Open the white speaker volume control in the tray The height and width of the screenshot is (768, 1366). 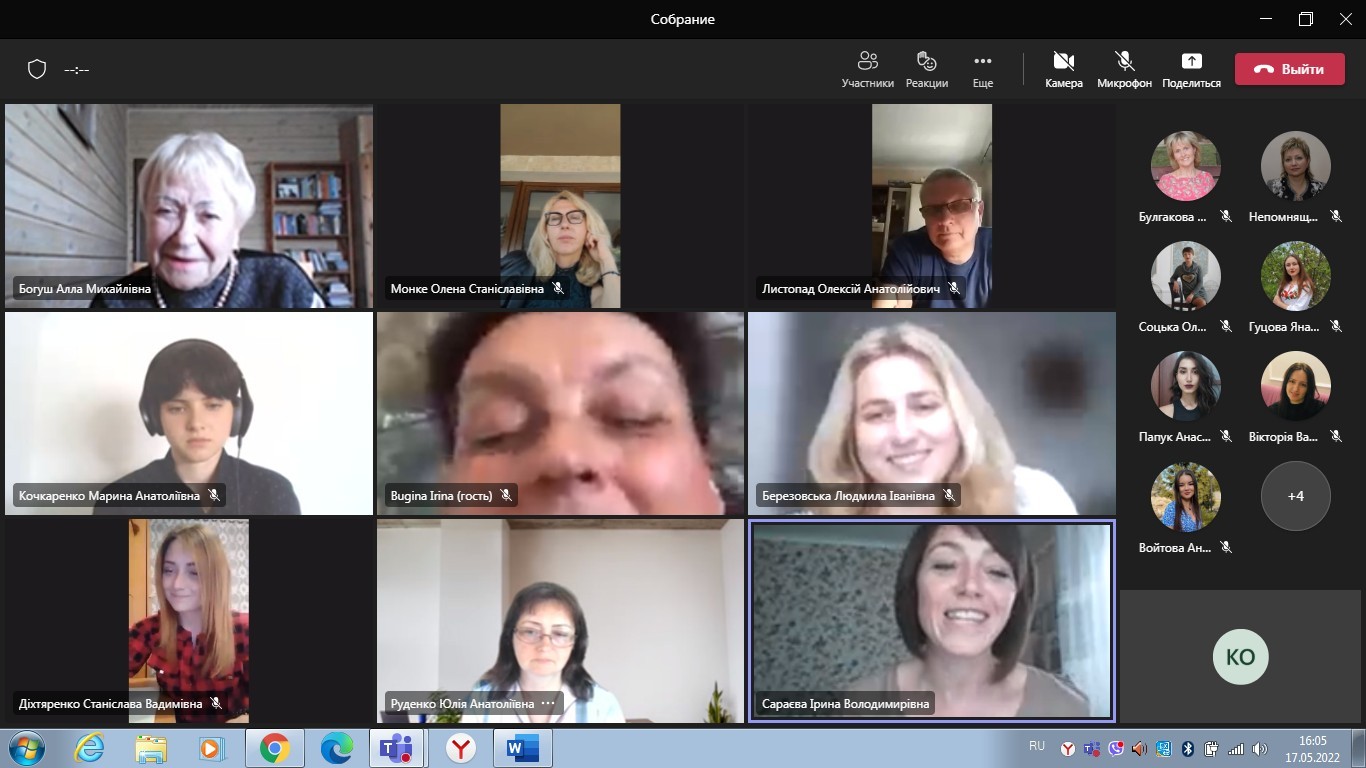coord(1260,748)
